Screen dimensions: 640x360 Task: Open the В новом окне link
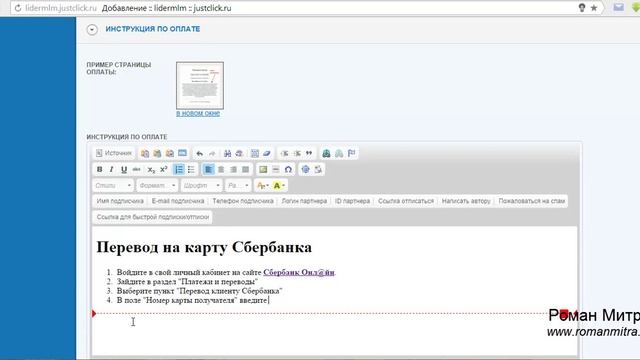(198, 114)
